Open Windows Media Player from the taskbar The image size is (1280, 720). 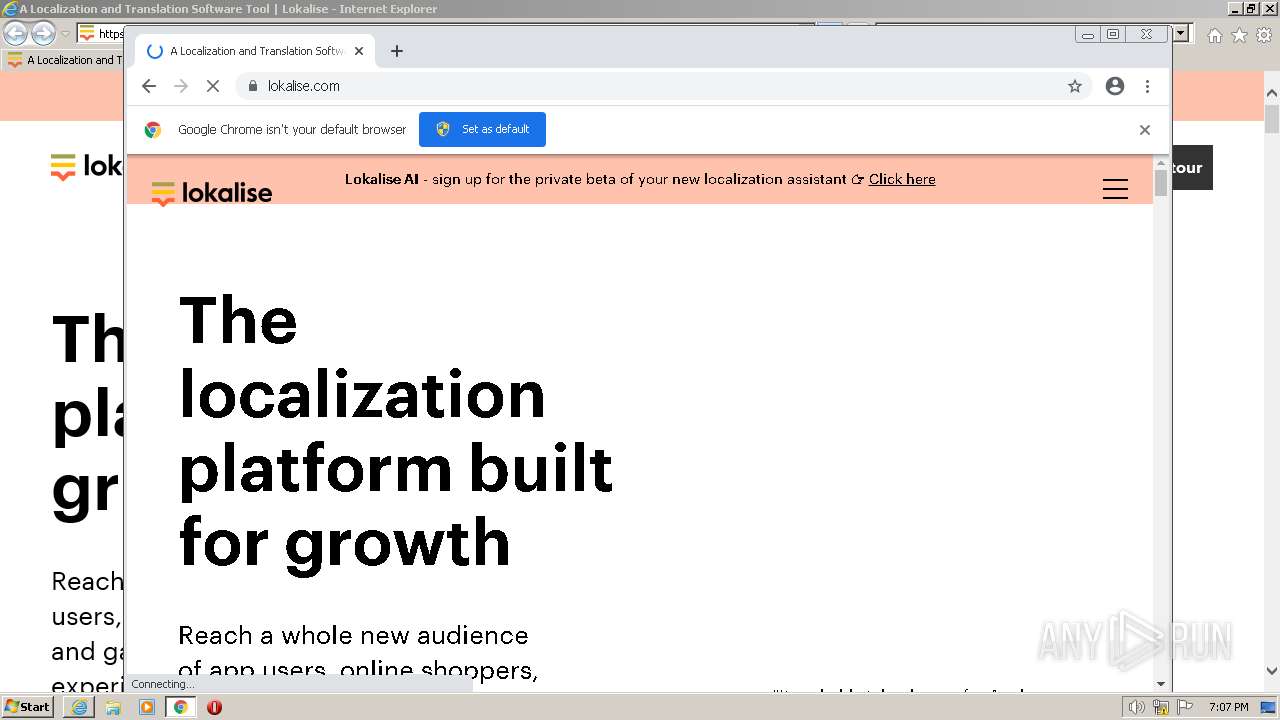tap(147, 707)
